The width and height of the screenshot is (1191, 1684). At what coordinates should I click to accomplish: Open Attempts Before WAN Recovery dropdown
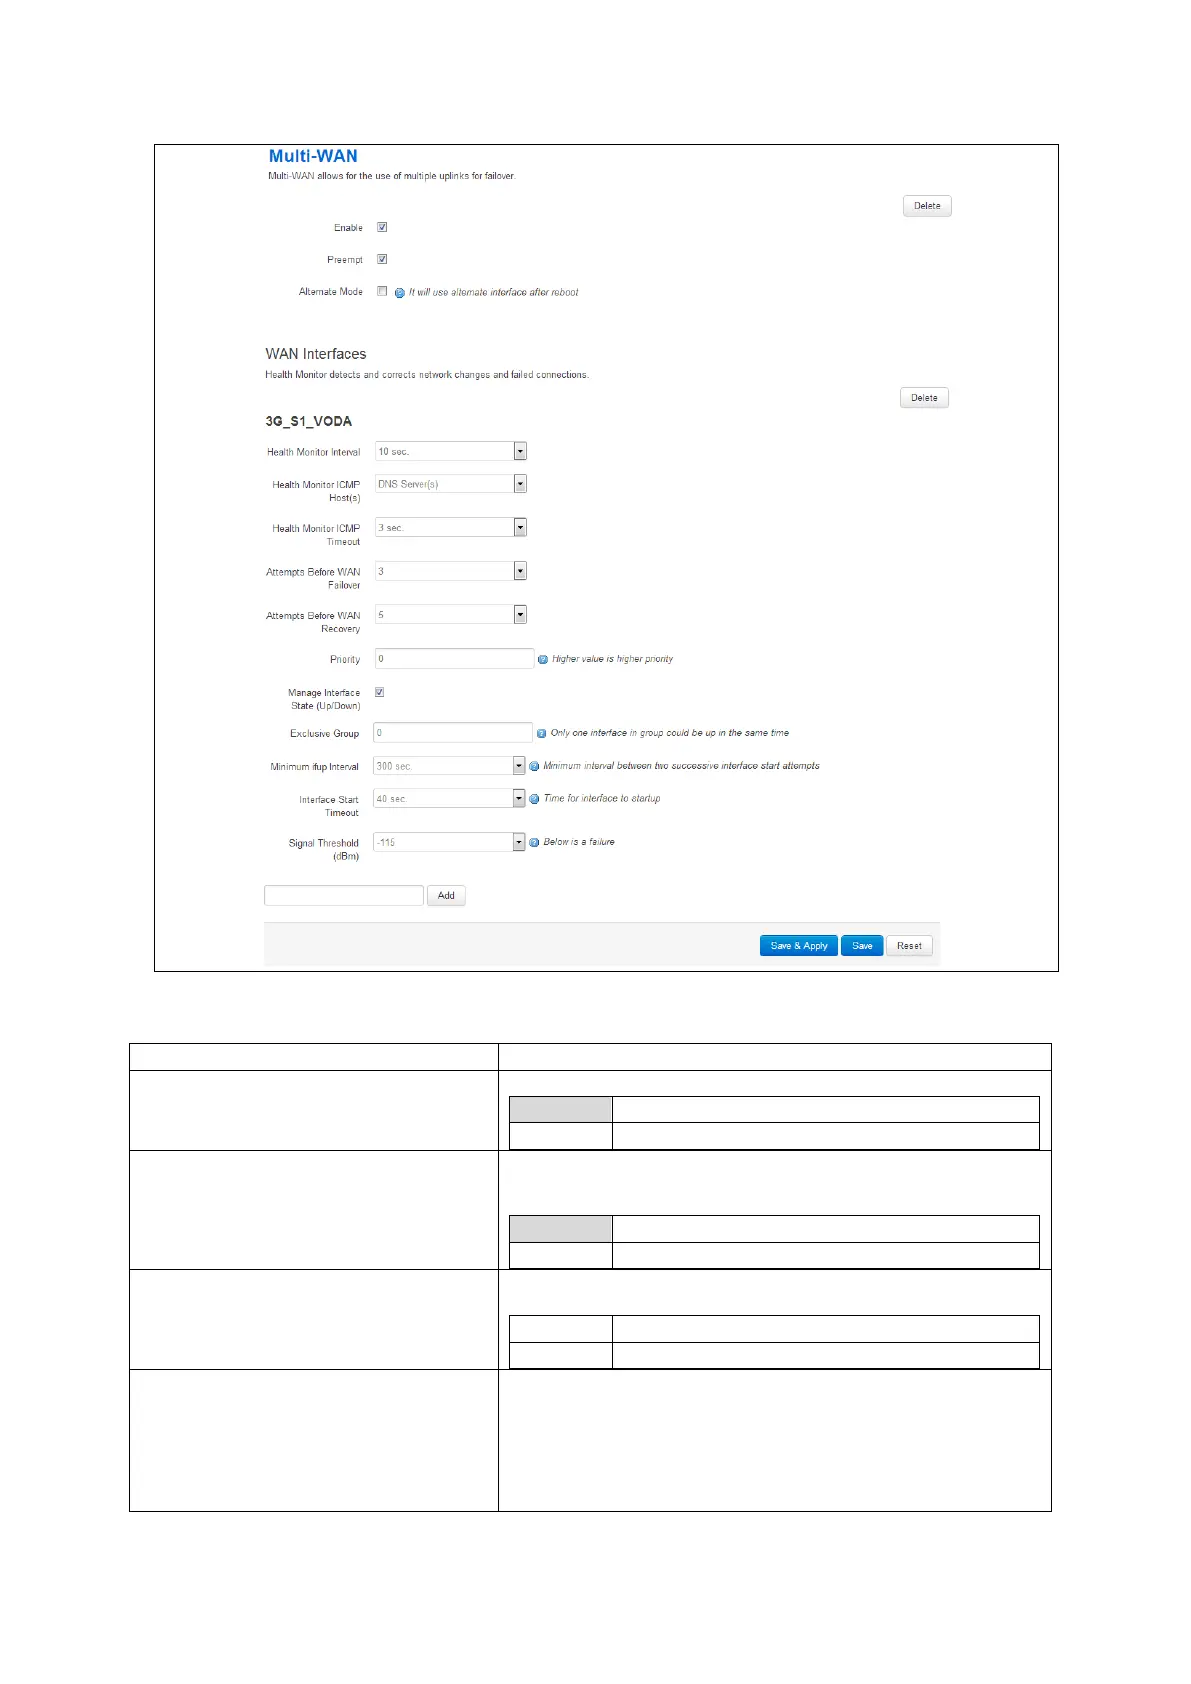451,615
